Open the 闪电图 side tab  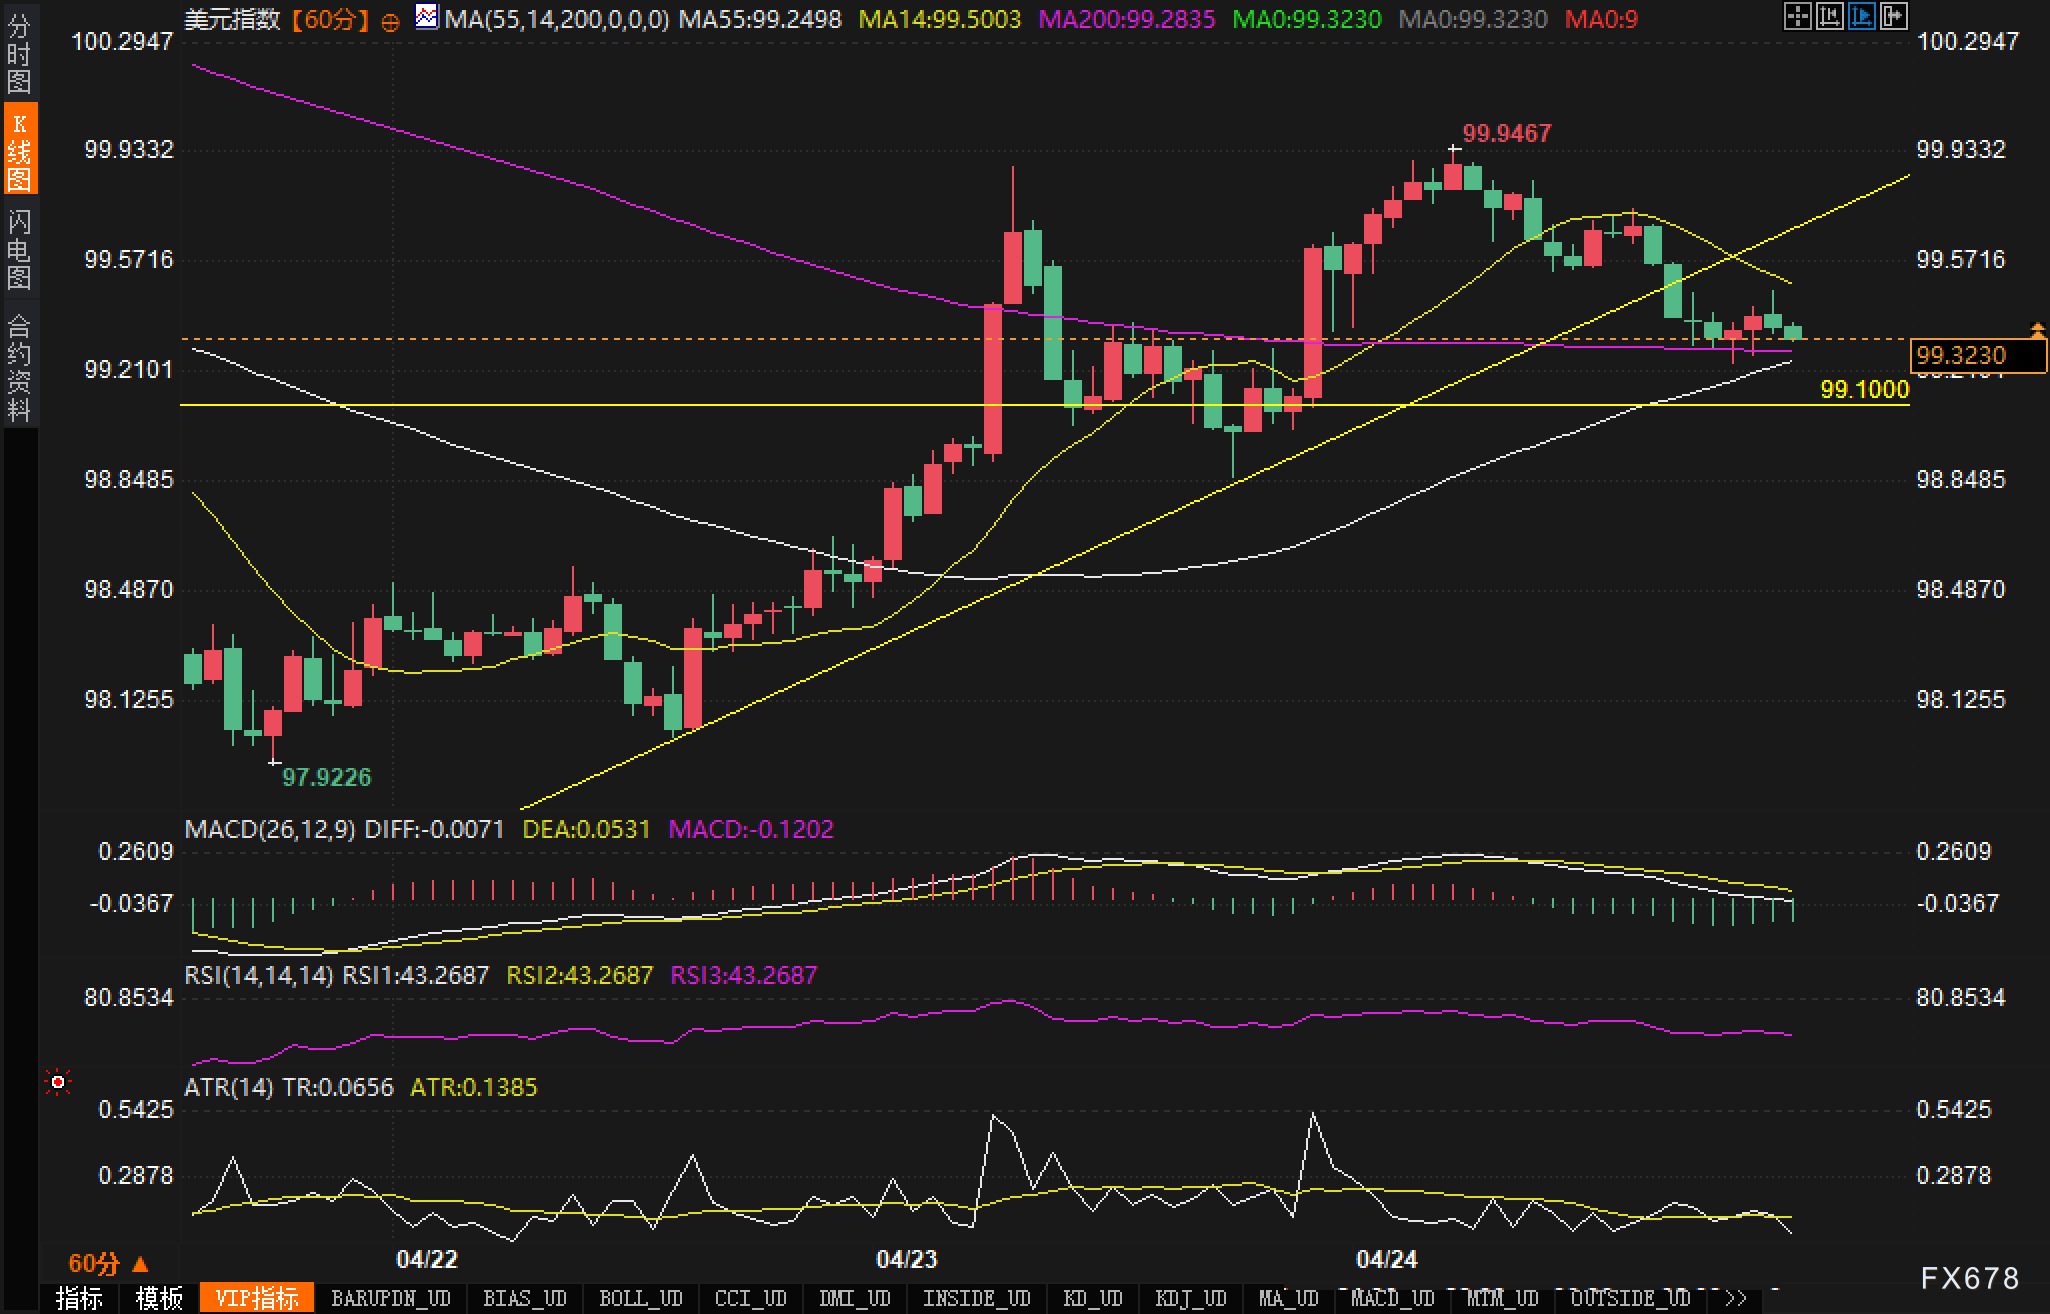point(19,249)
